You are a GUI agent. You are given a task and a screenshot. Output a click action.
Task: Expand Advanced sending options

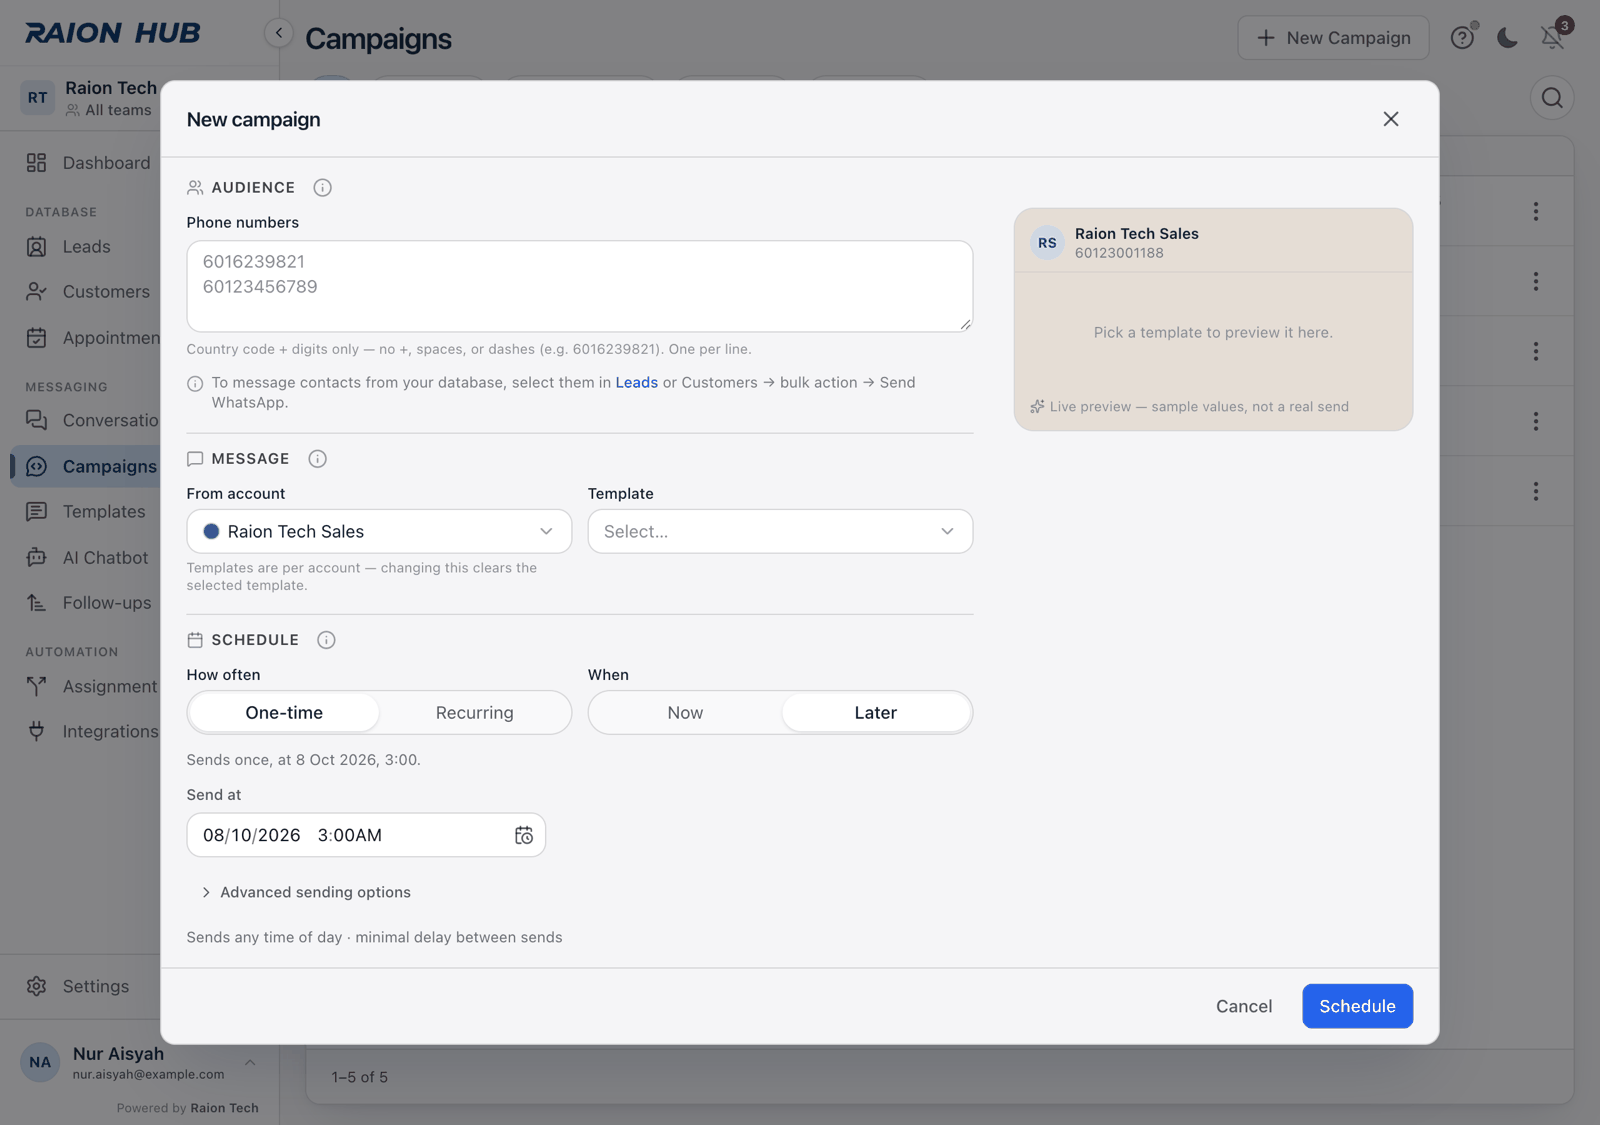(x=306, y=892)
